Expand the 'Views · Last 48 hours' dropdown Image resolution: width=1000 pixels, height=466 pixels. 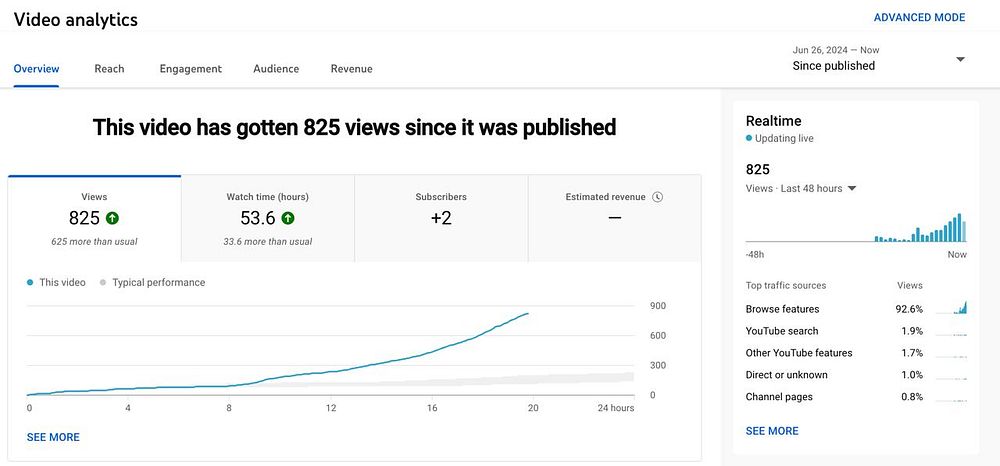click(852, 189)
